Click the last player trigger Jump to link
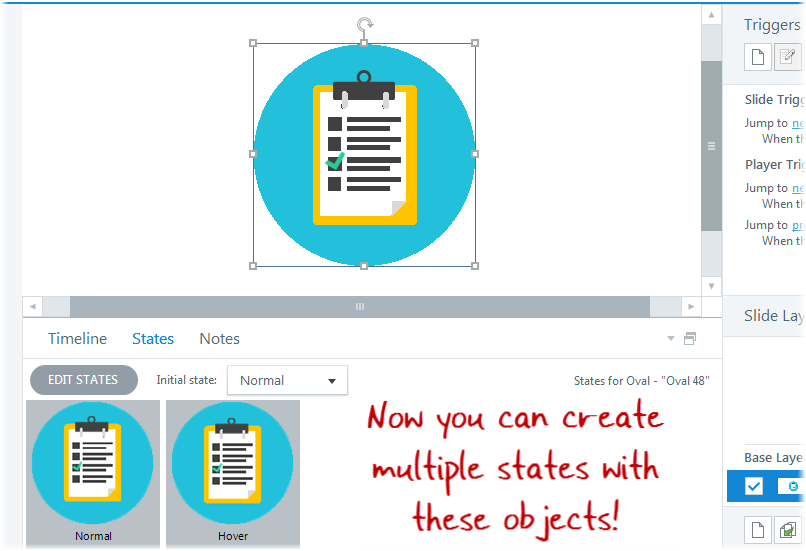Viewport: 806px width, 551px height. coord(798,225)
